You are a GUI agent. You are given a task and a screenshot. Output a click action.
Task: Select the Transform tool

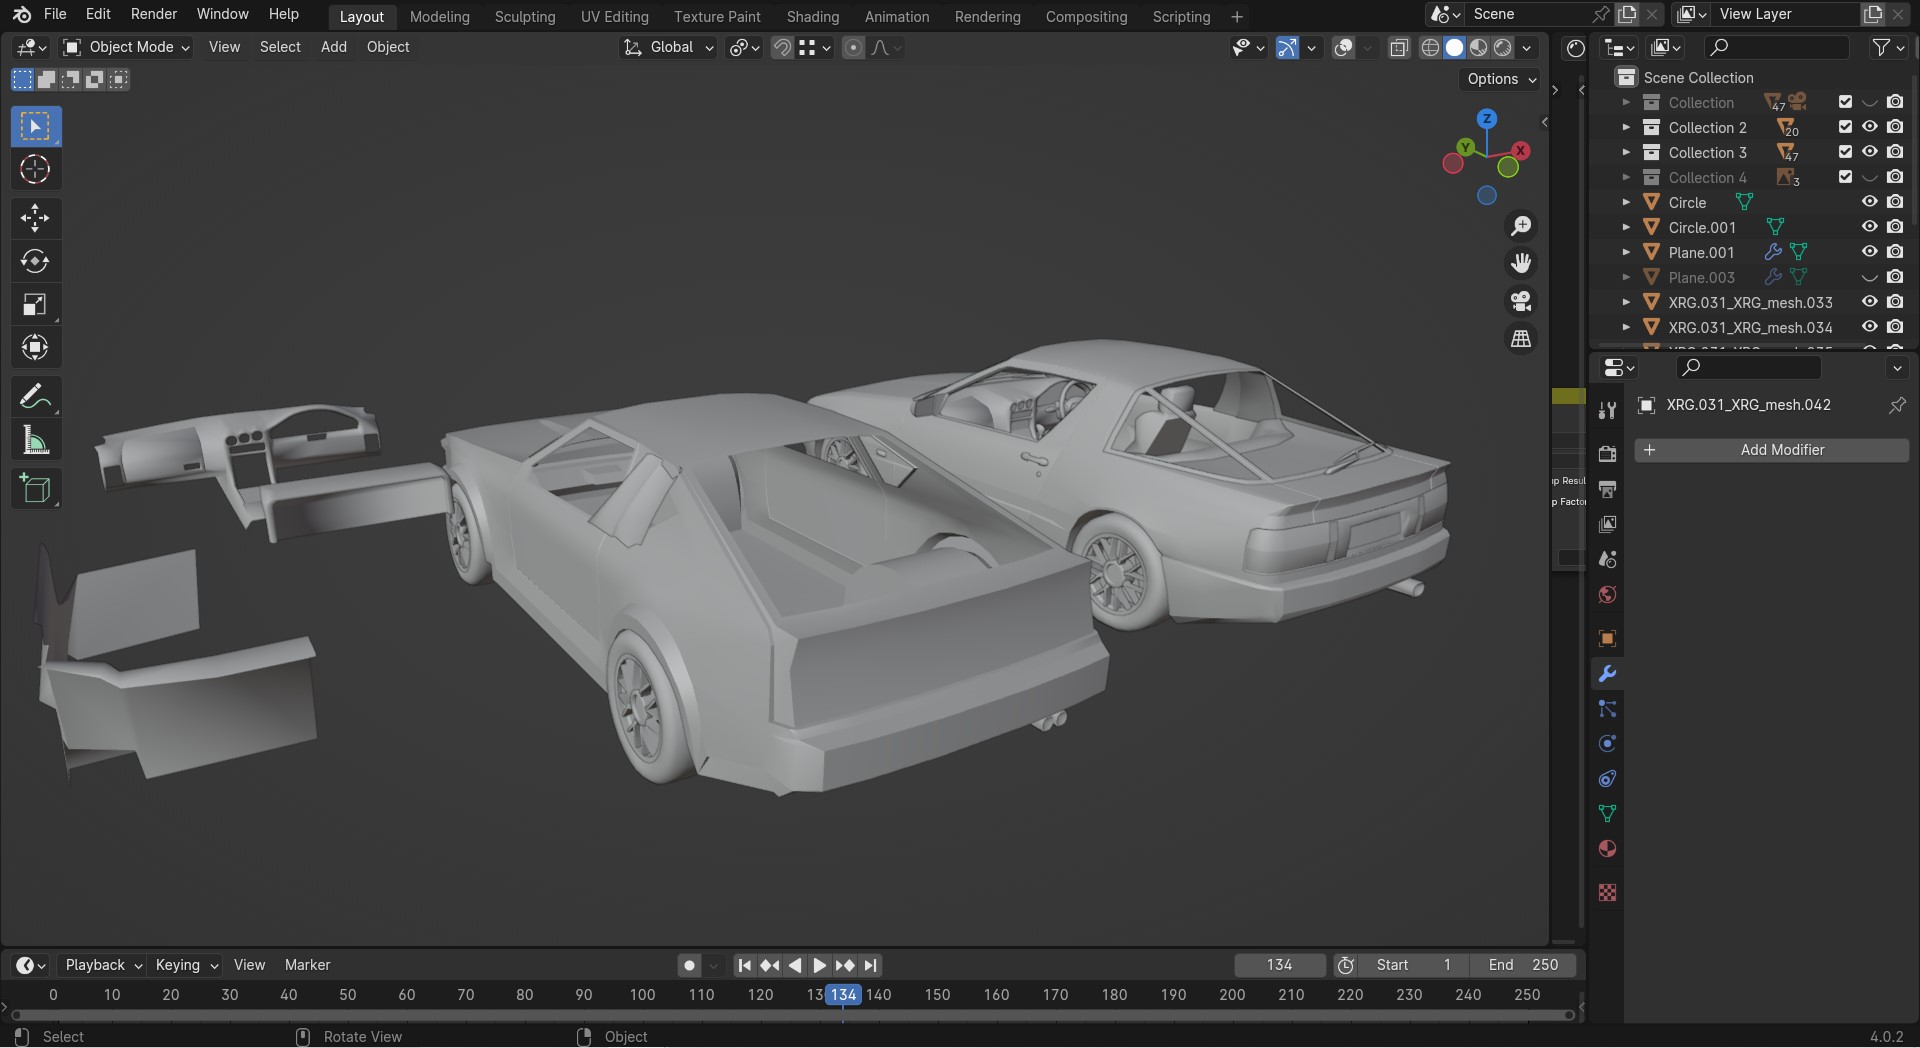click(x=35, y=348)
